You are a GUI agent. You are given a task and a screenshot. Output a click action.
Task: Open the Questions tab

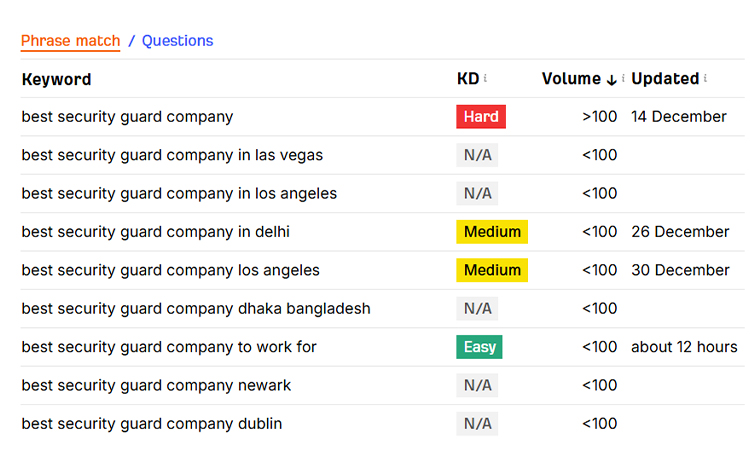pyautogui.click(x=177, y=41)
